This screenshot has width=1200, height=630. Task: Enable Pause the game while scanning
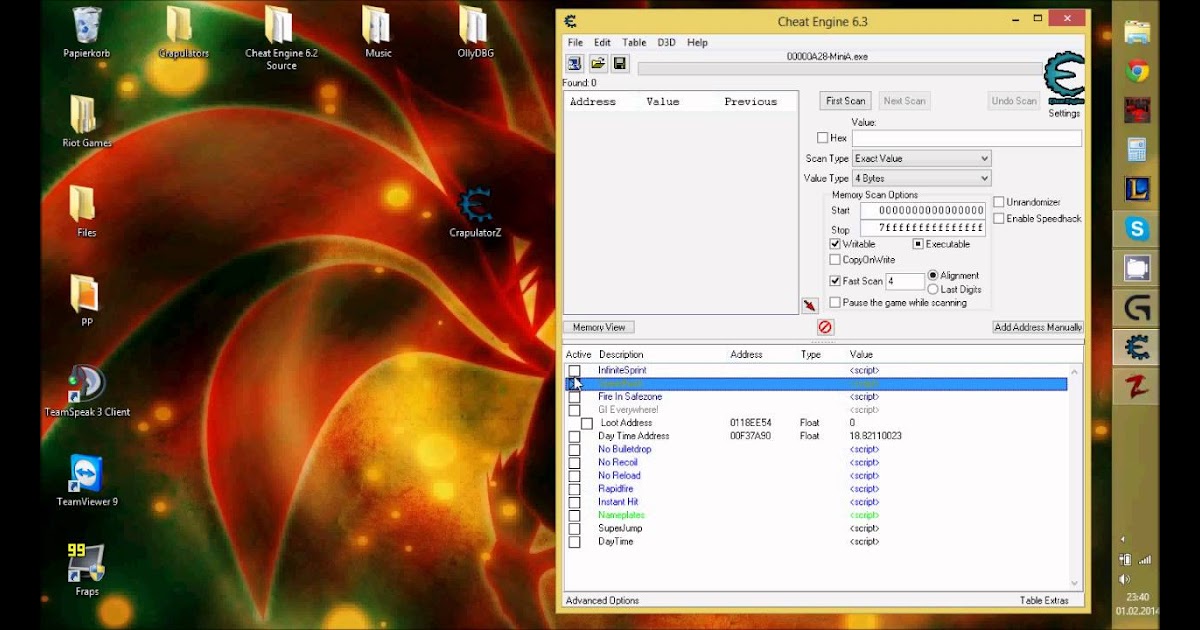point(835,302)
